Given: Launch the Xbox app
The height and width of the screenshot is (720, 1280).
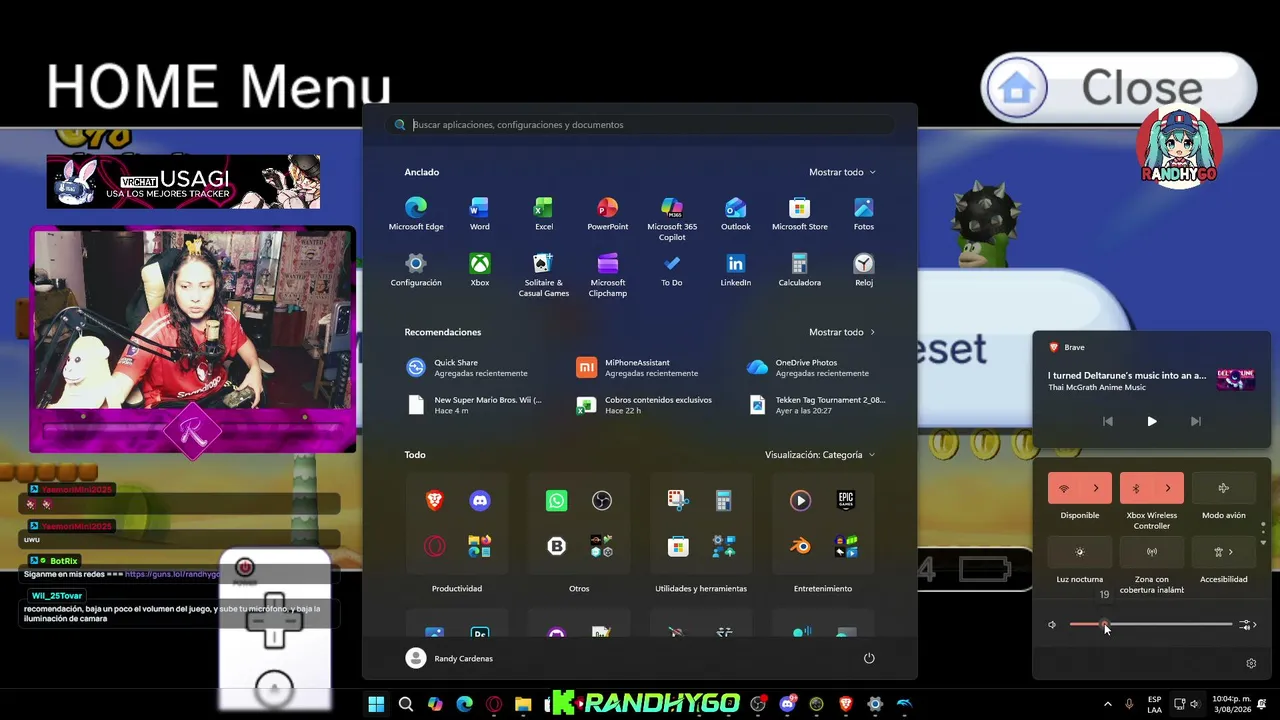Looking at the screenshot, I should click(x=480, y=270).
